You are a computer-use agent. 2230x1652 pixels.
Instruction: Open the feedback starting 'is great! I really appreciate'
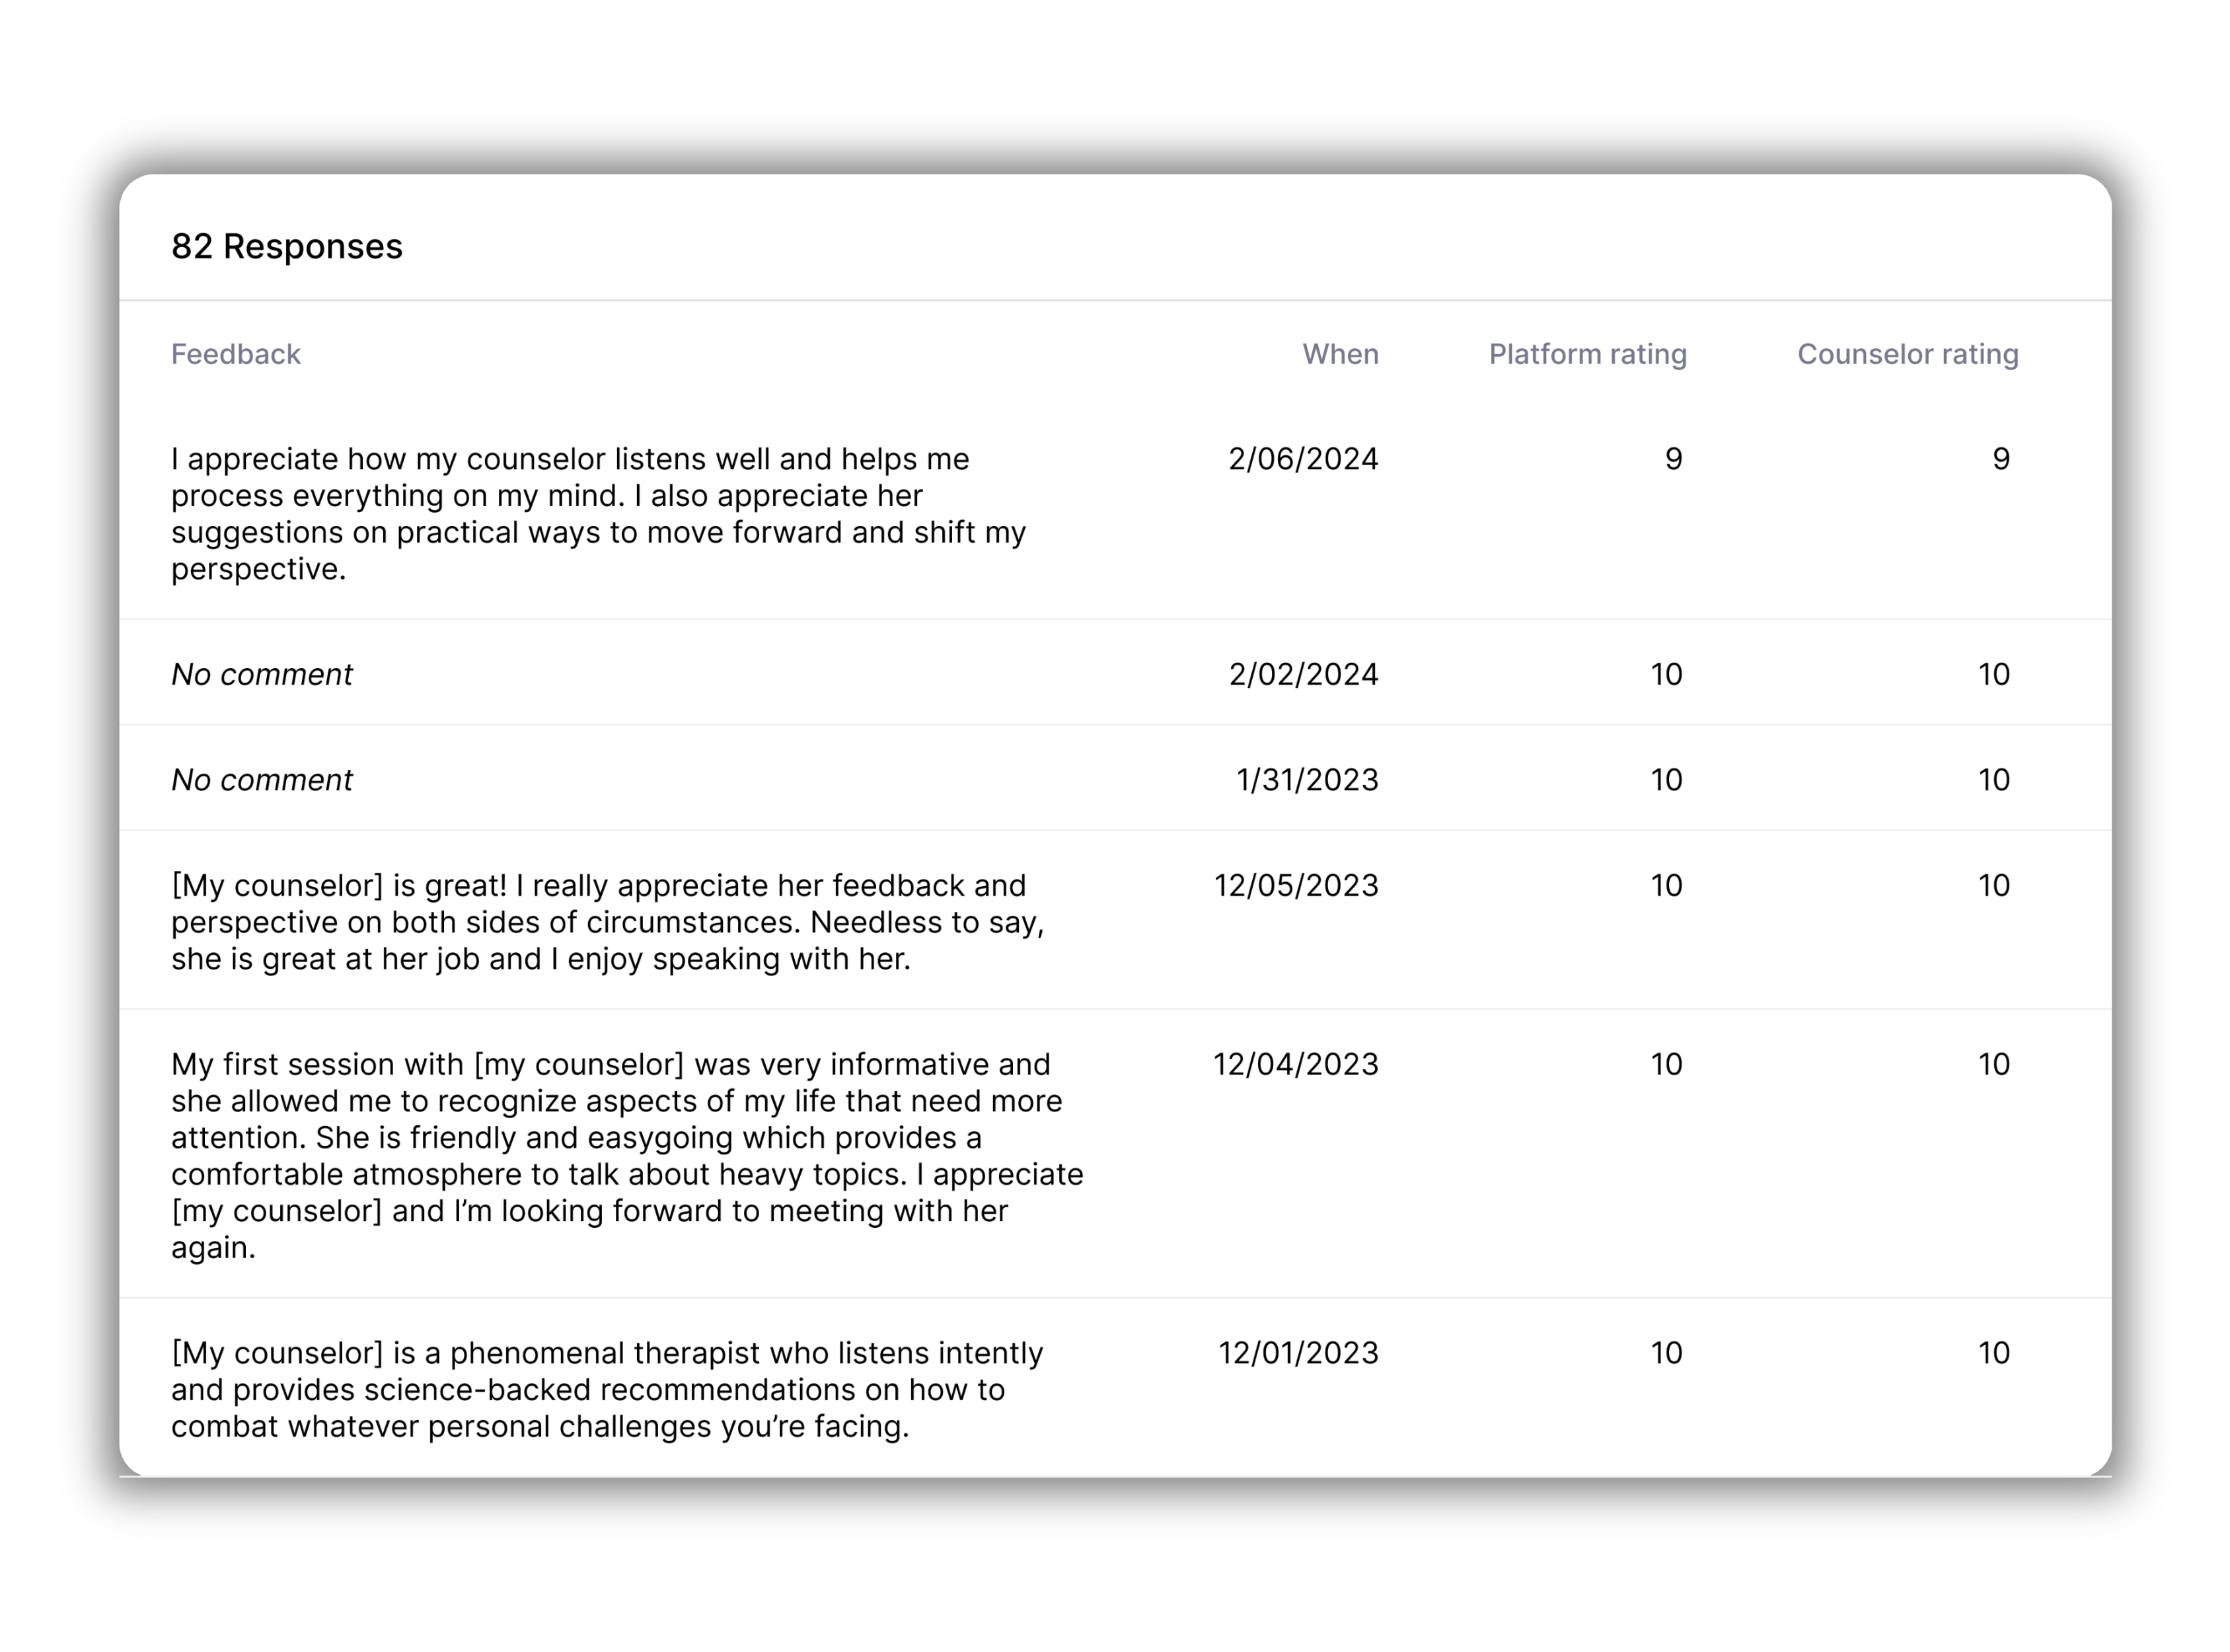(x=607, y=922)
